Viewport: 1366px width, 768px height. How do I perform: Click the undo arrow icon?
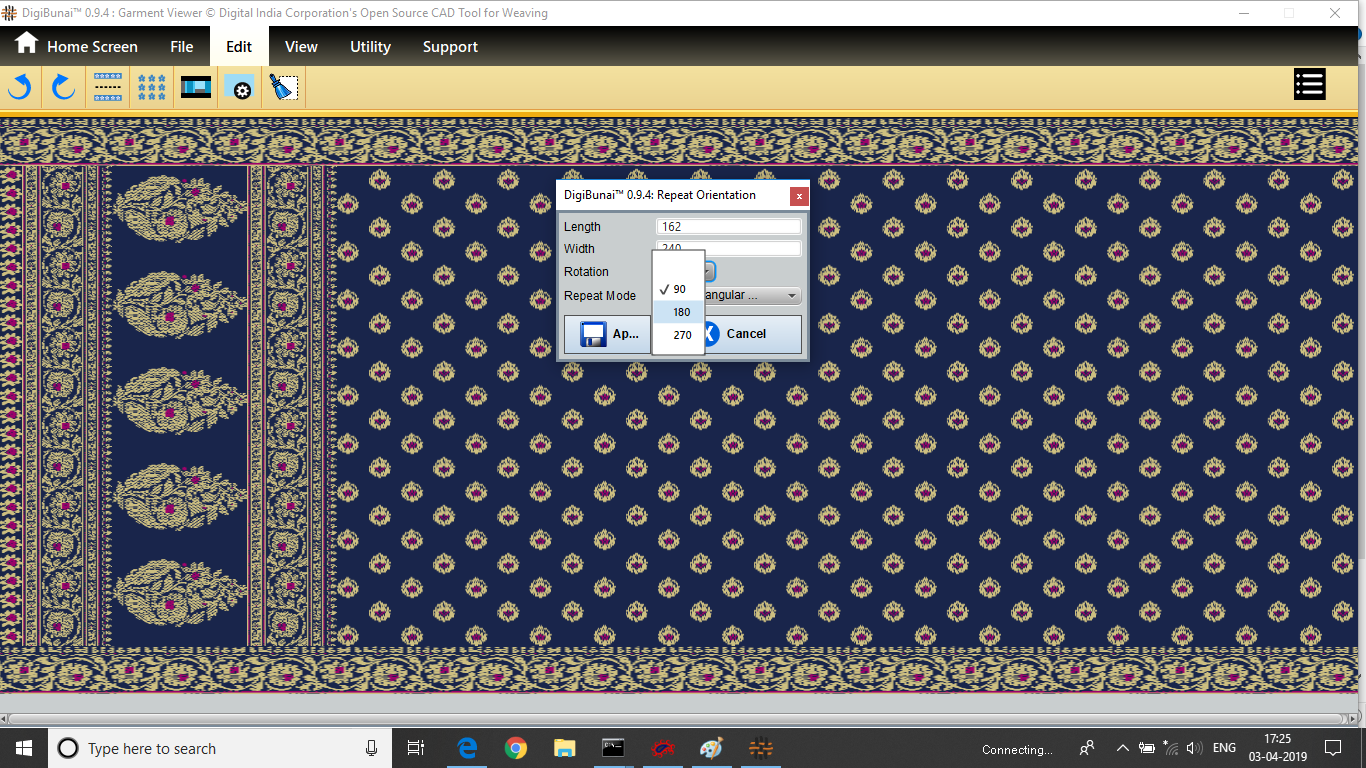[20, 88]
